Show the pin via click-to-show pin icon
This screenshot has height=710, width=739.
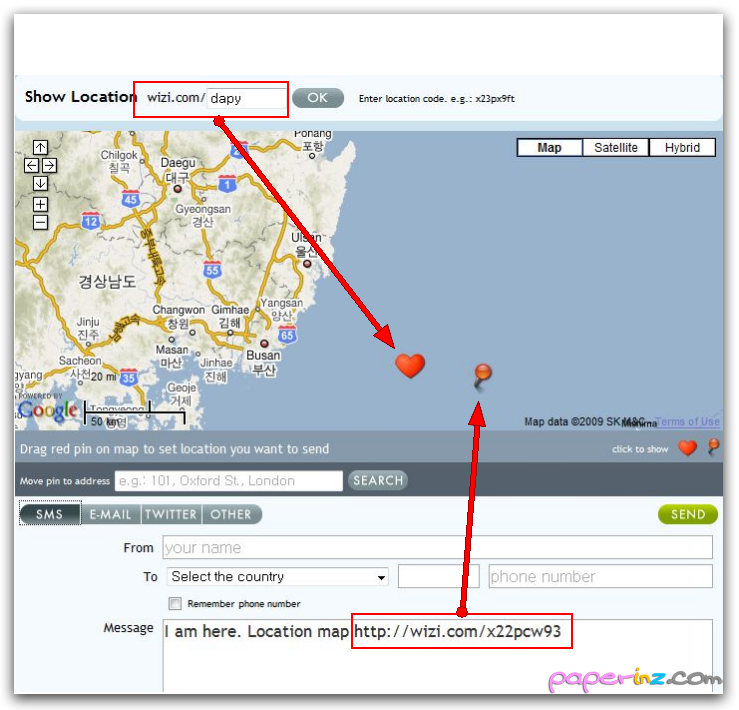pyautogui.click(x=714, y=447)
